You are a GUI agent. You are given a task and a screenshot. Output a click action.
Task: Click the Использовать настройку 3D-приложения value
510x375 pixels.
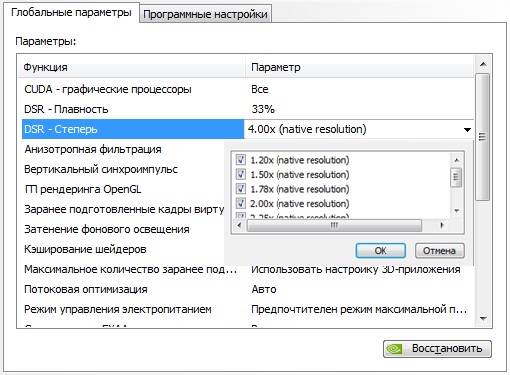click(356, 269)
